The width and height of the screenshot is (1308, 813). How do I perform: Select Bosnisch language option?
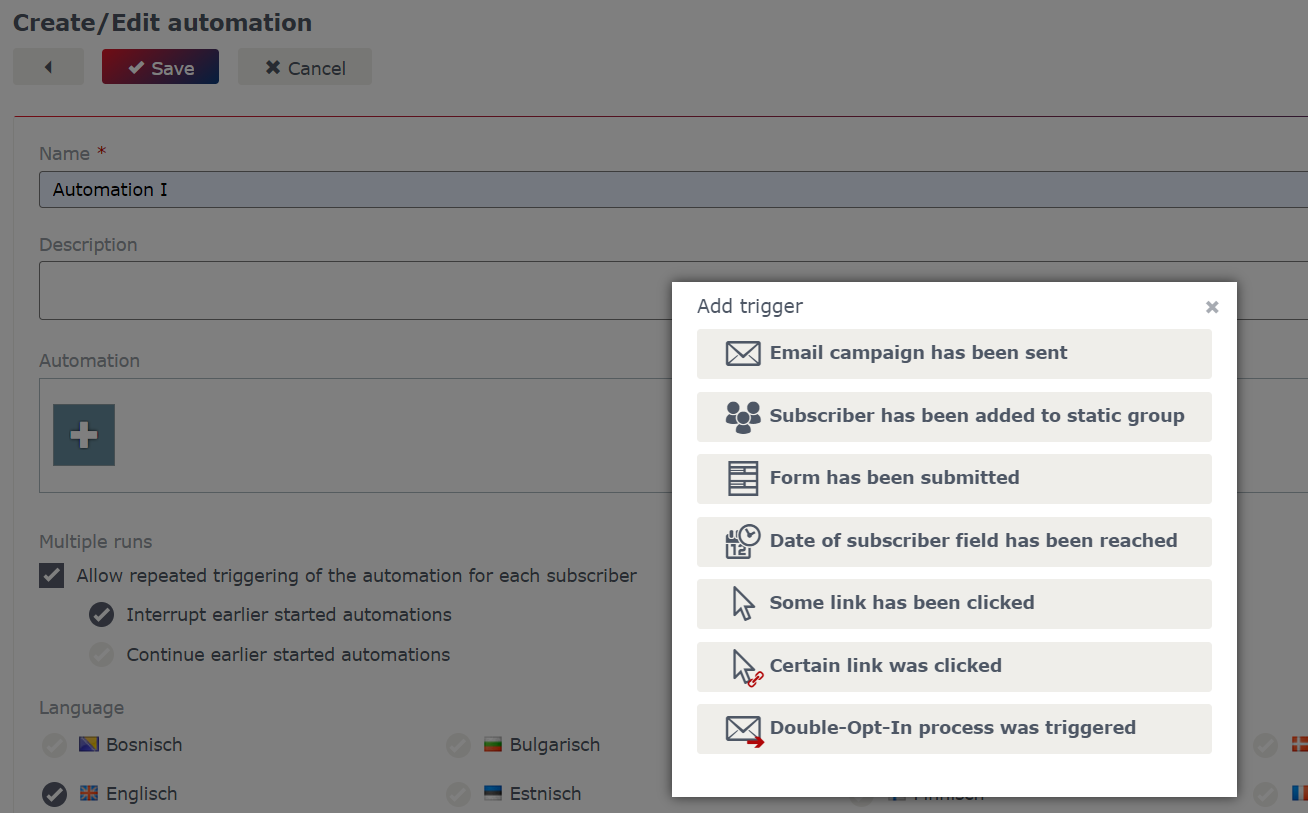(x=54, y=745)
